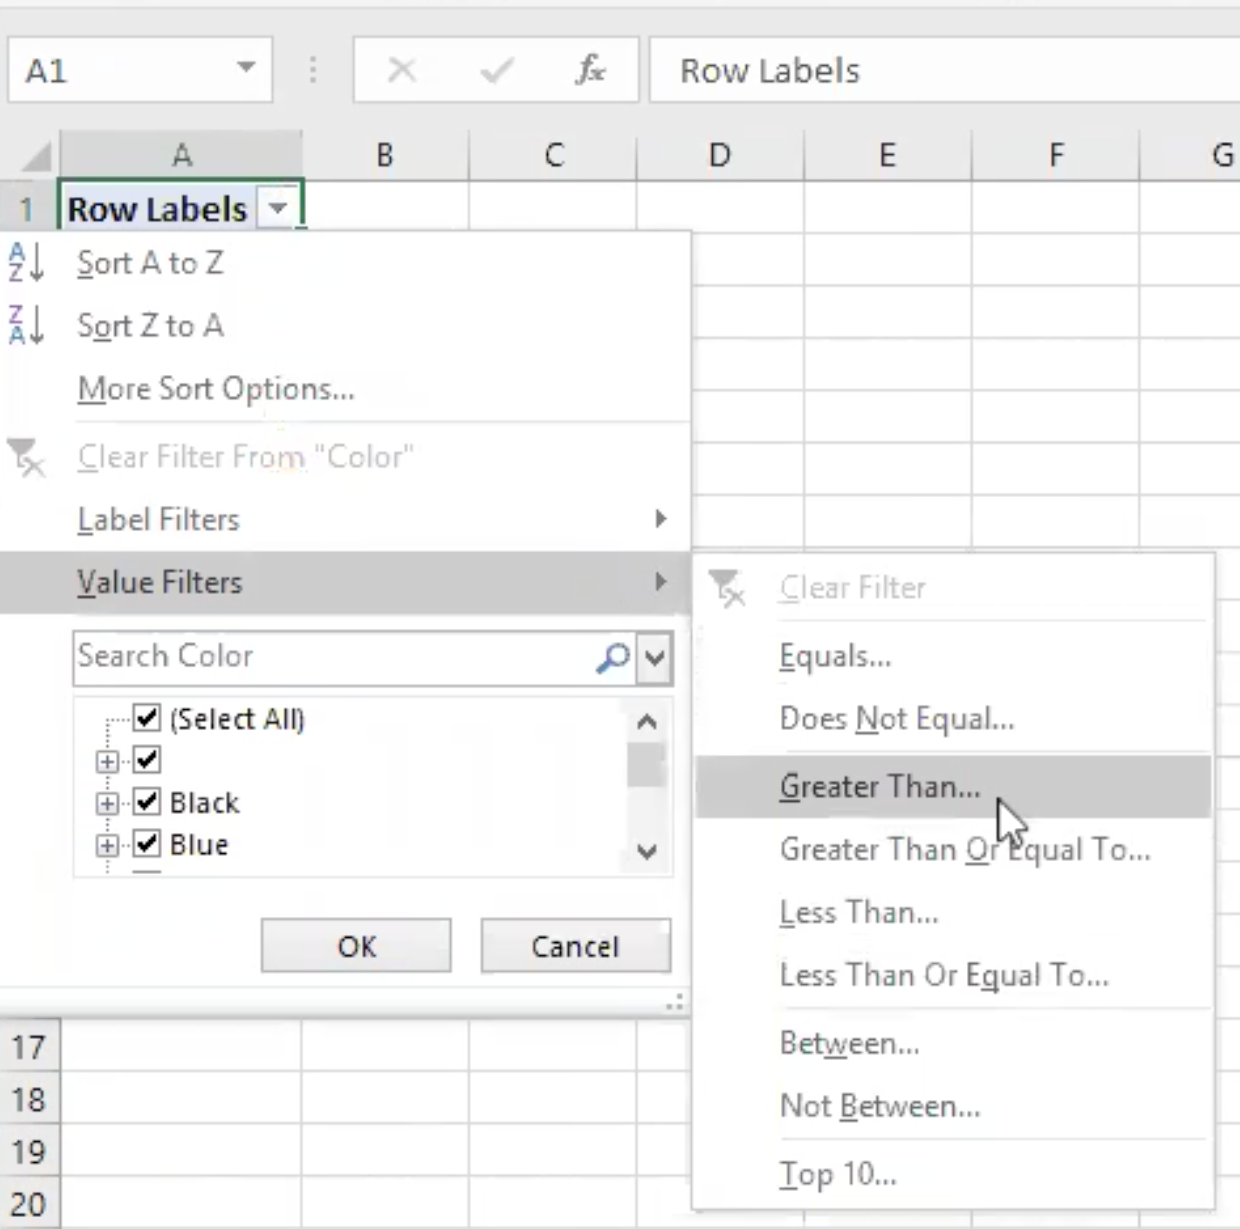Select row 17 header
The width and height of the screenshot is (1240, 1229).
point(28,1047)
